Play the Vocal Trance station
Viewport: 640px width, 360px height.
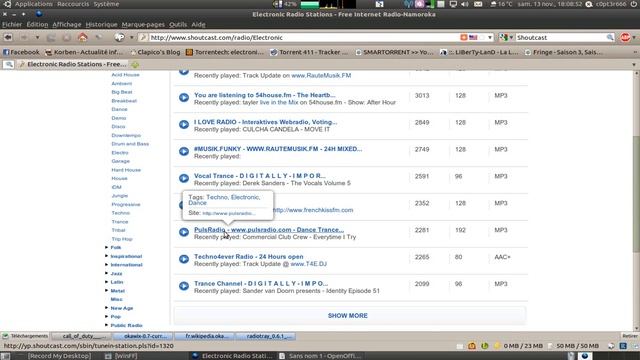184,178
